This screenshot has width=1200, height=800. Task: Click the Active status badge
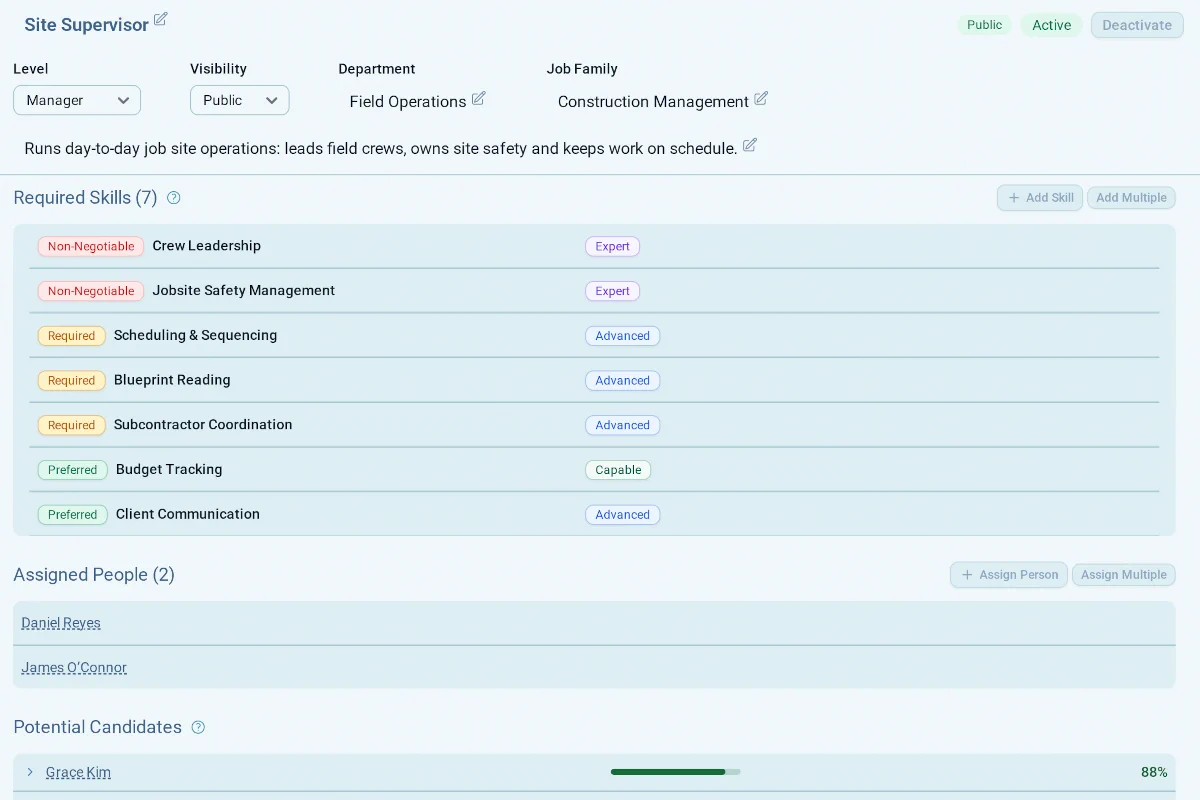pos(1052,25)
